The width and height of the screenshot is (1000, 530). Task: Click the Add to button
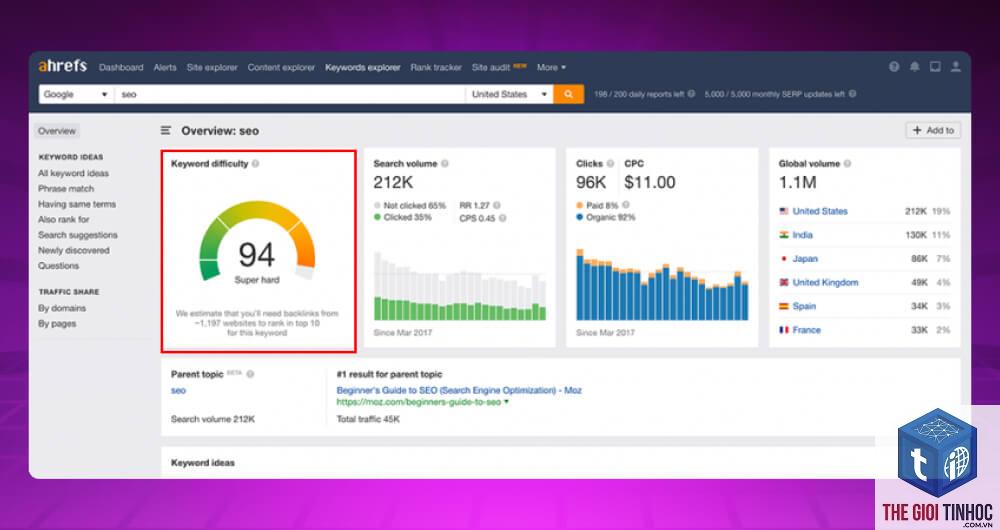coord(933,130)
